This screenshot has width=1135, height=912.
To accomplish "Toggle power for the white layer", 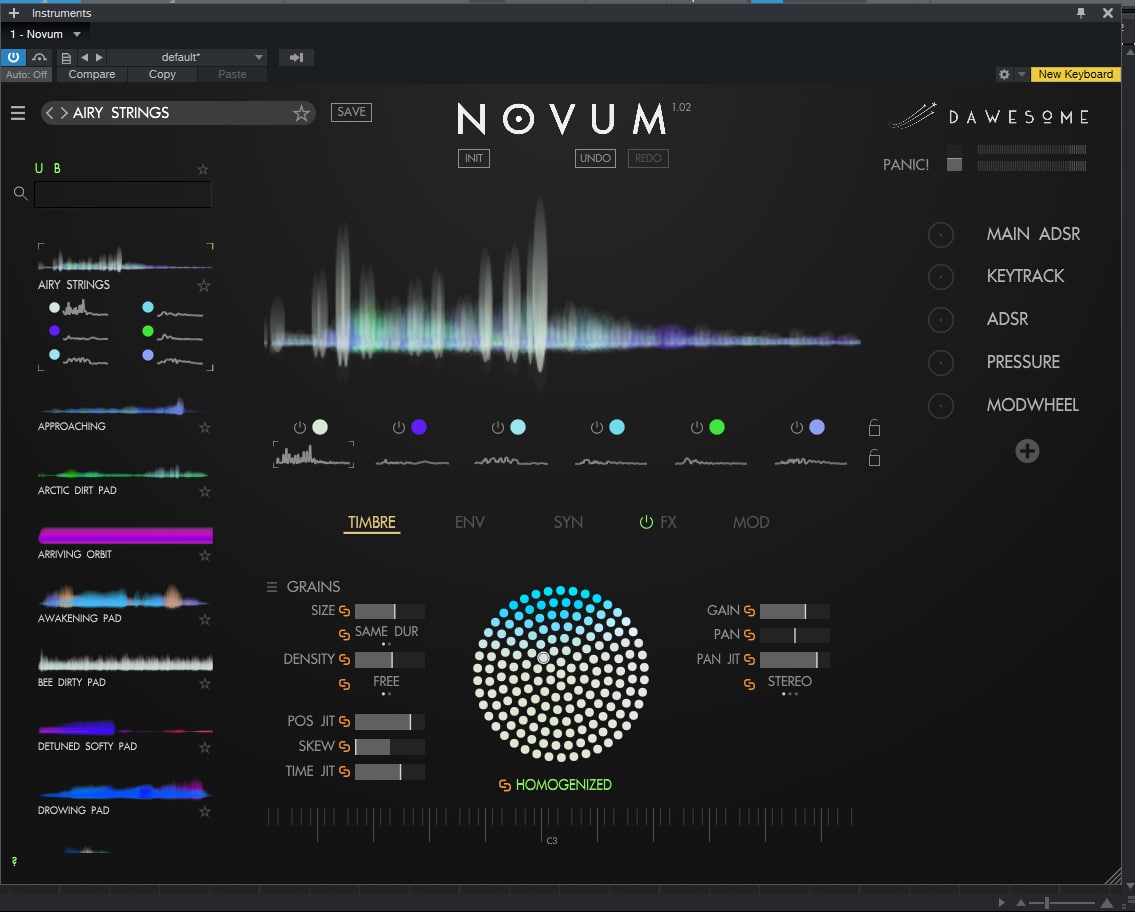I will 300,428.
